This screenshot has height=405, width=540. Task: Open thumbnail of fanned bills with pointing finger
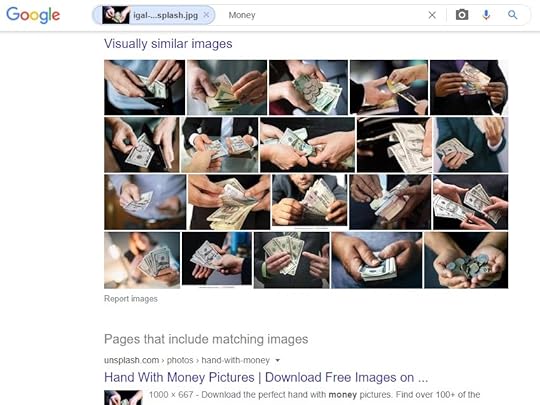coord(291,260)
